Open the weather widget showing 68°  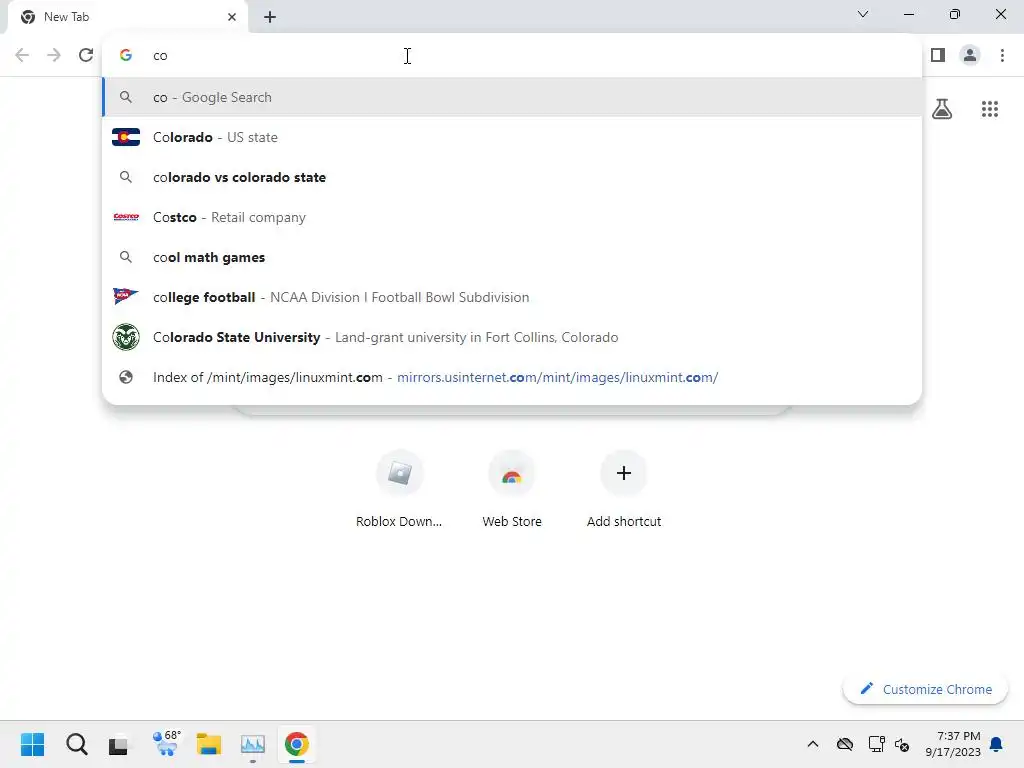tap(166, 744)
